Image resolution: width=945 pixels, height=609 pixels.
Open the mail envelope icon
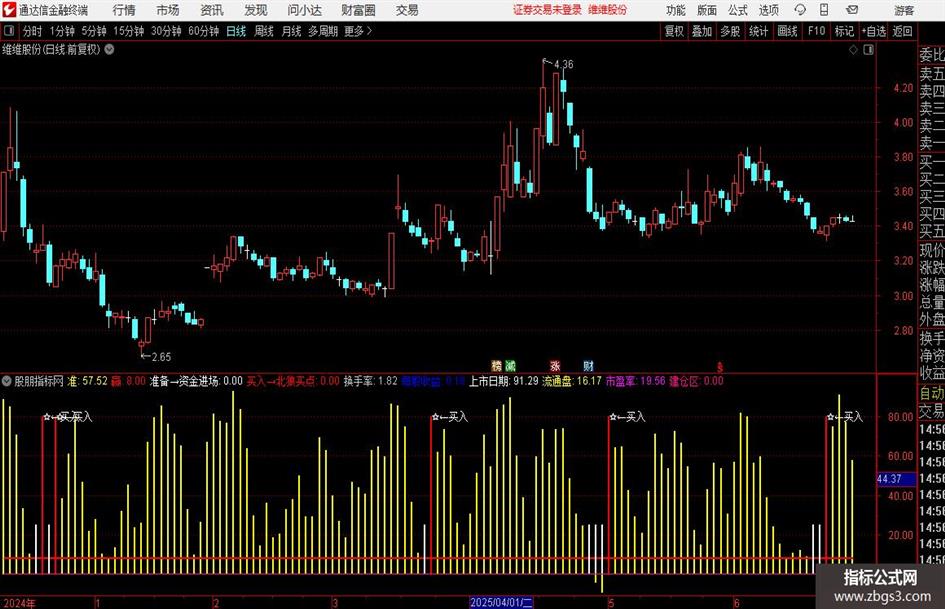click(852, 10)
